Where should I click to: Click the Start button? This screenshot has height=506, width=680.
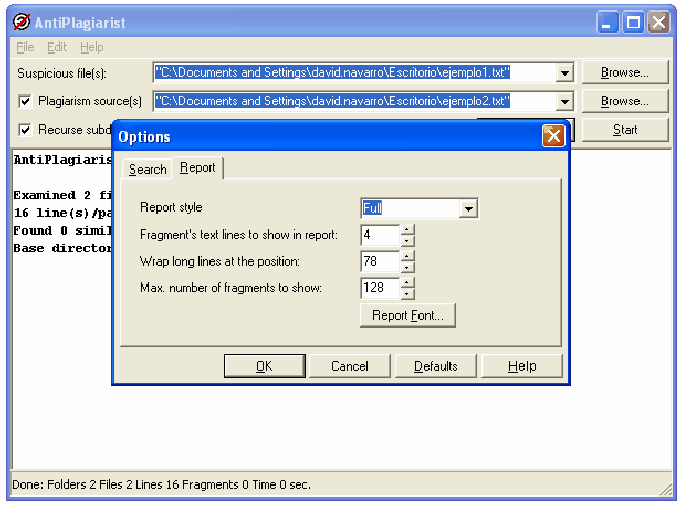click(x=624, y=130)
